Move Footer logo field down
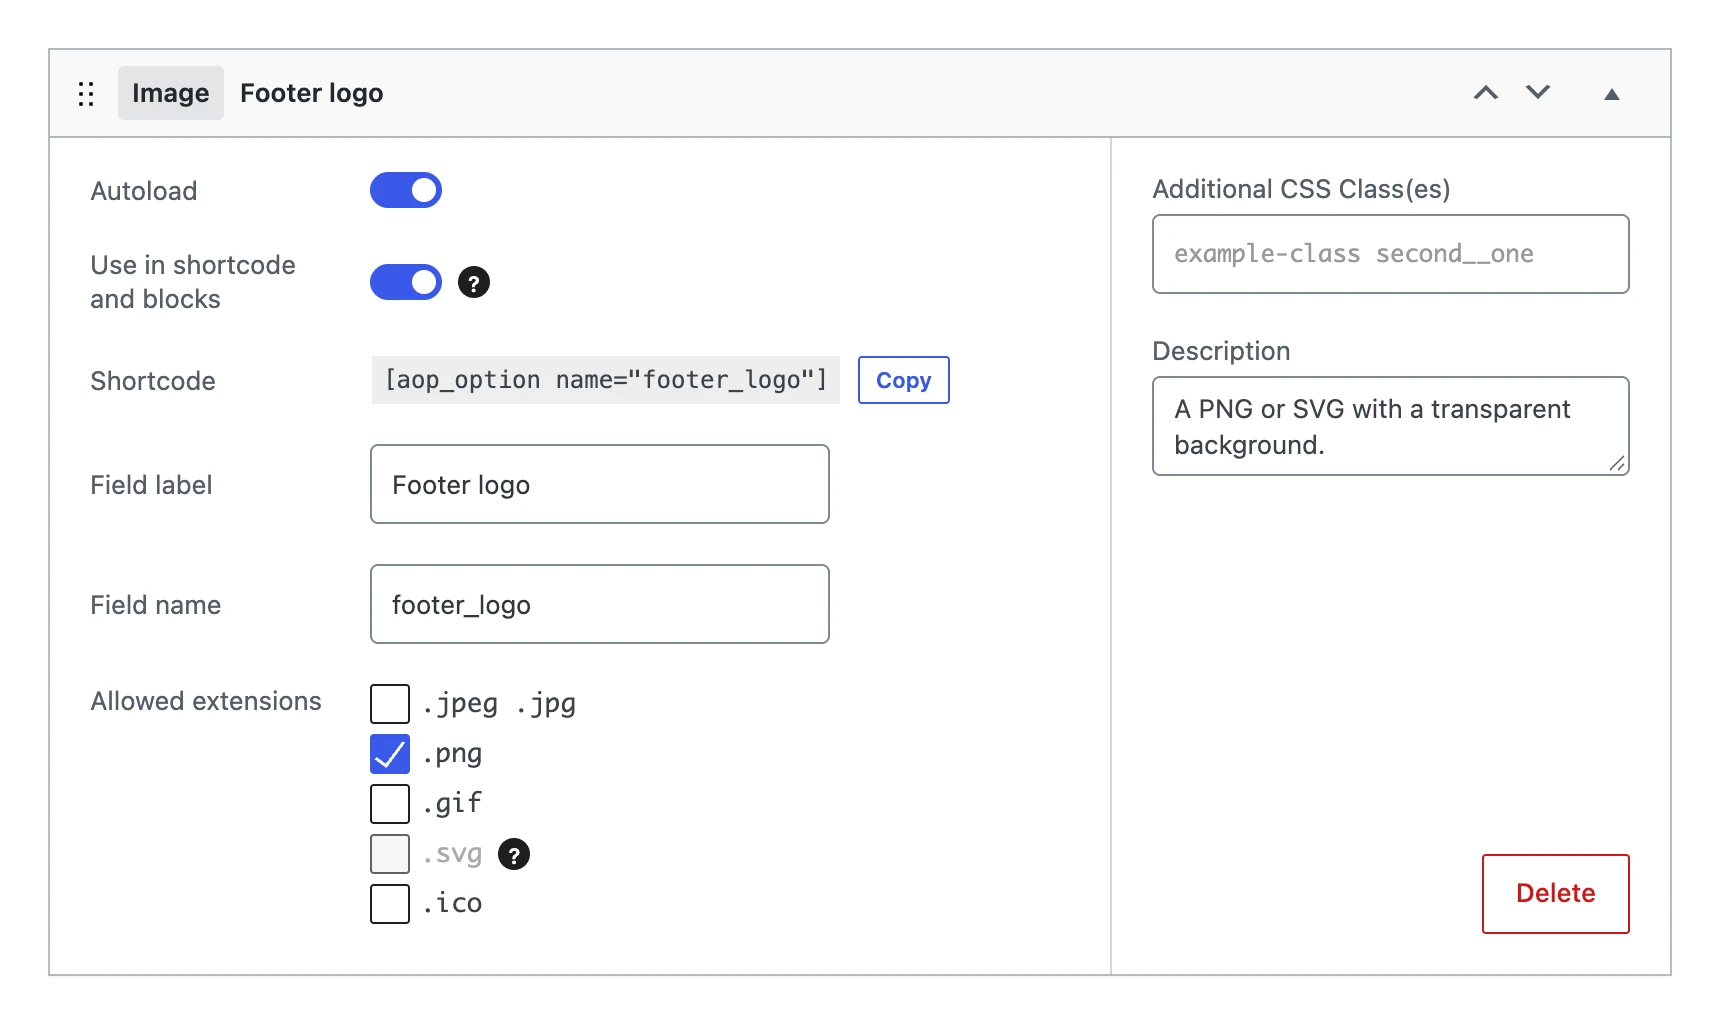The height and width of the screenshot is (1022, 1720). pos(1538,93)
